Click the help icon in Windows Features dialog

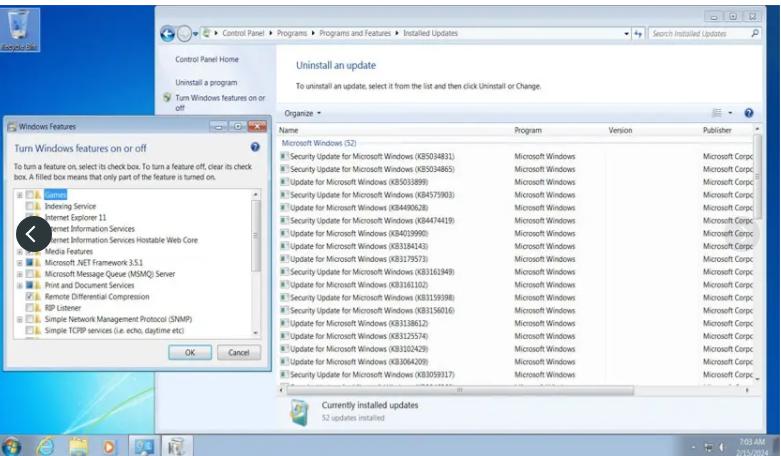(x=255, y=147)
